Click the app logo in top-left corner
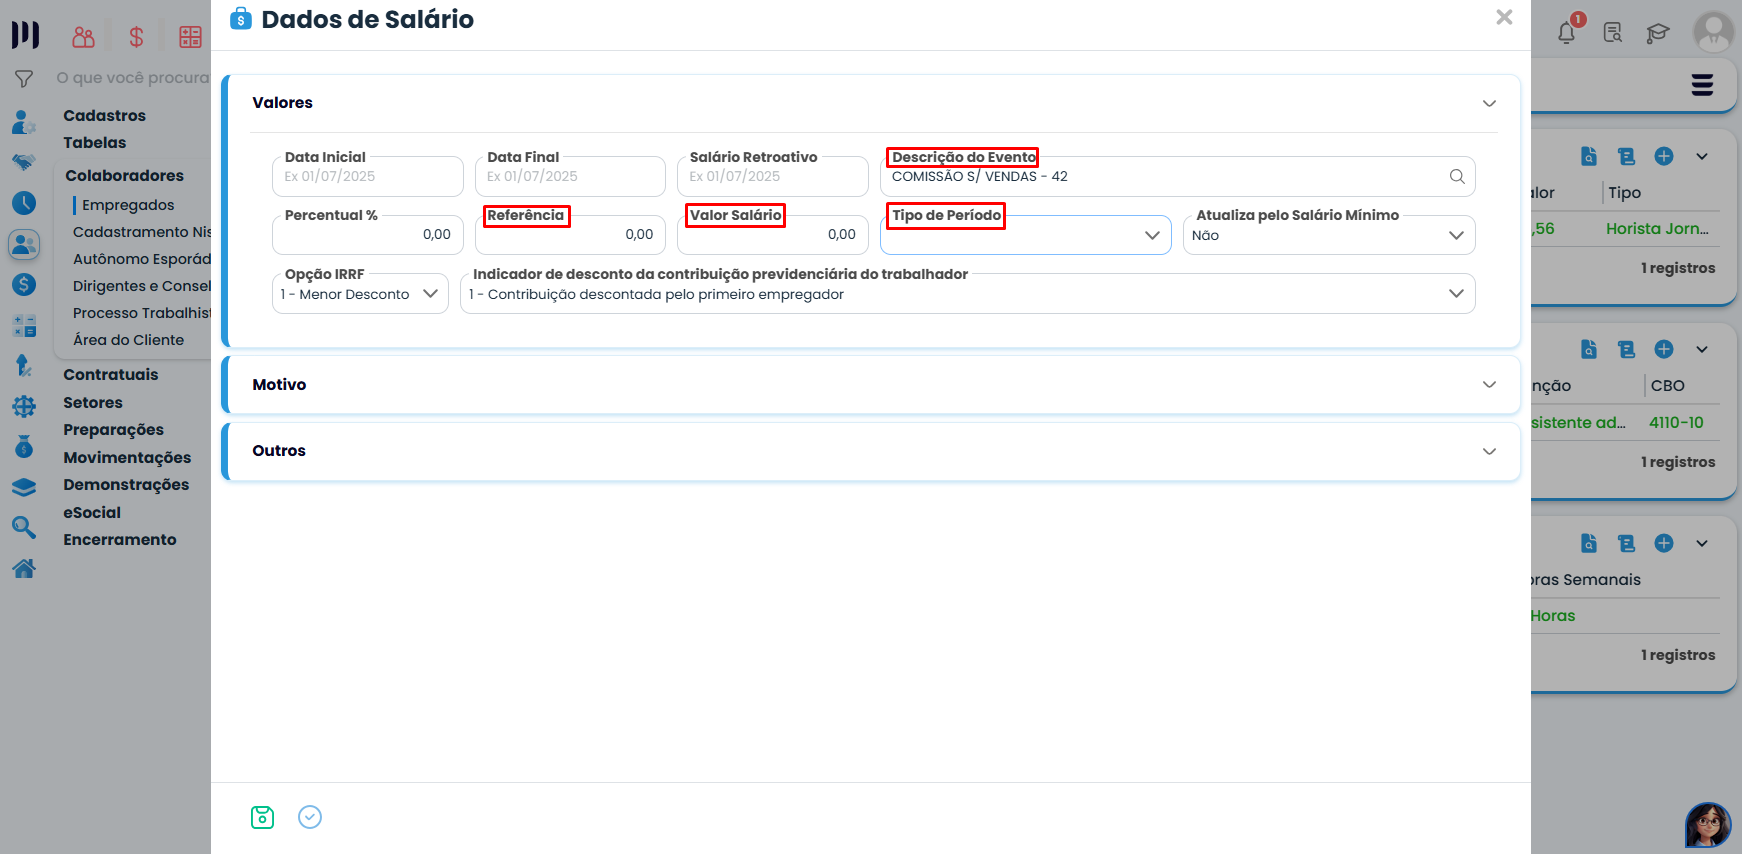Screen dimensions: 1742x854 (x=25, y=35)
